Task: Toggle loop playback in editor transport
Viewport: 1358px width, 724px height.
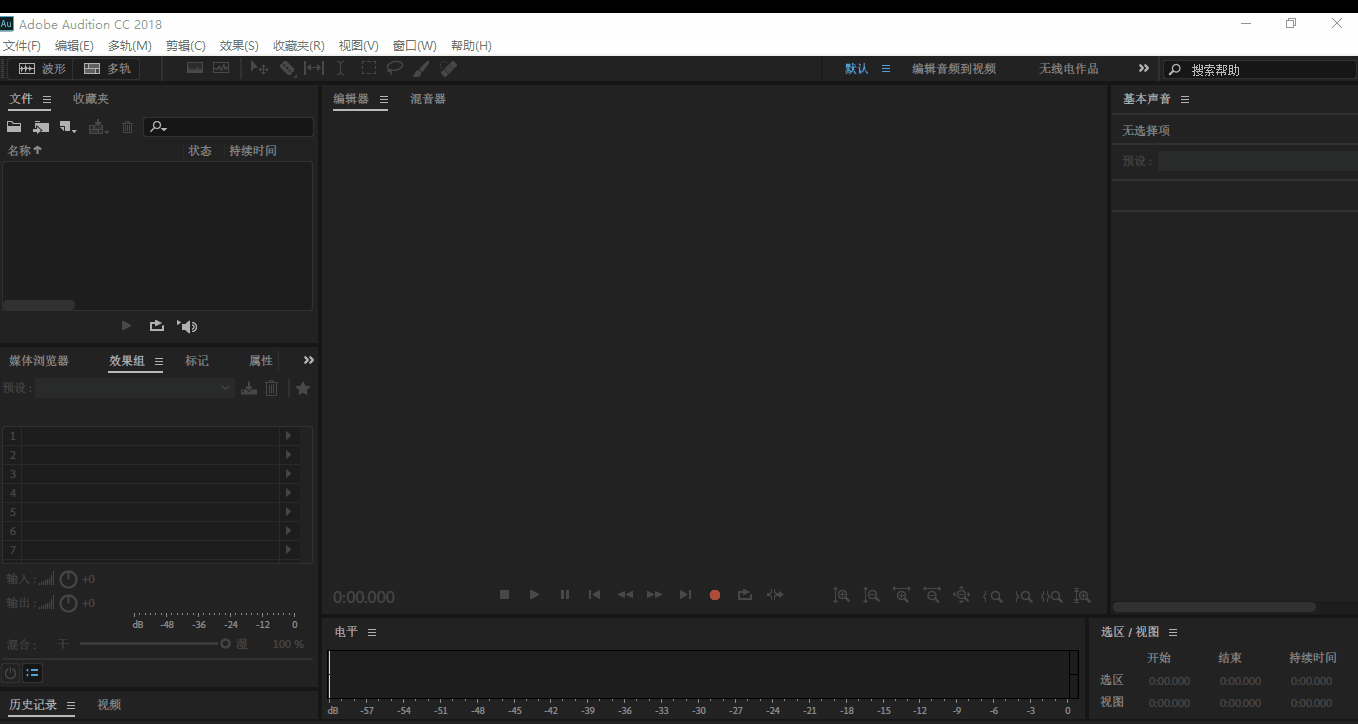Action: tap(745, 595)
